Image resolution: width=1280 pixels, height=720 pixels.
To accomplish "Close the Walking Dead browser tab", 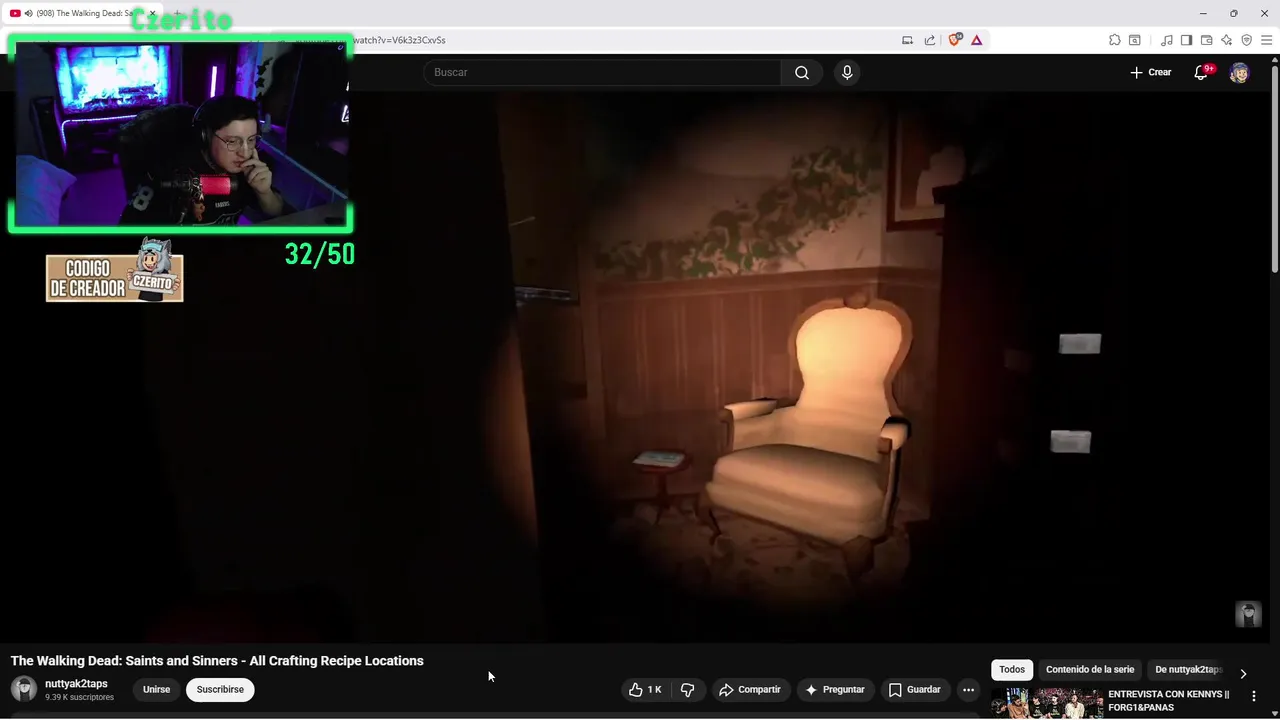I will (x=152, y=13).
